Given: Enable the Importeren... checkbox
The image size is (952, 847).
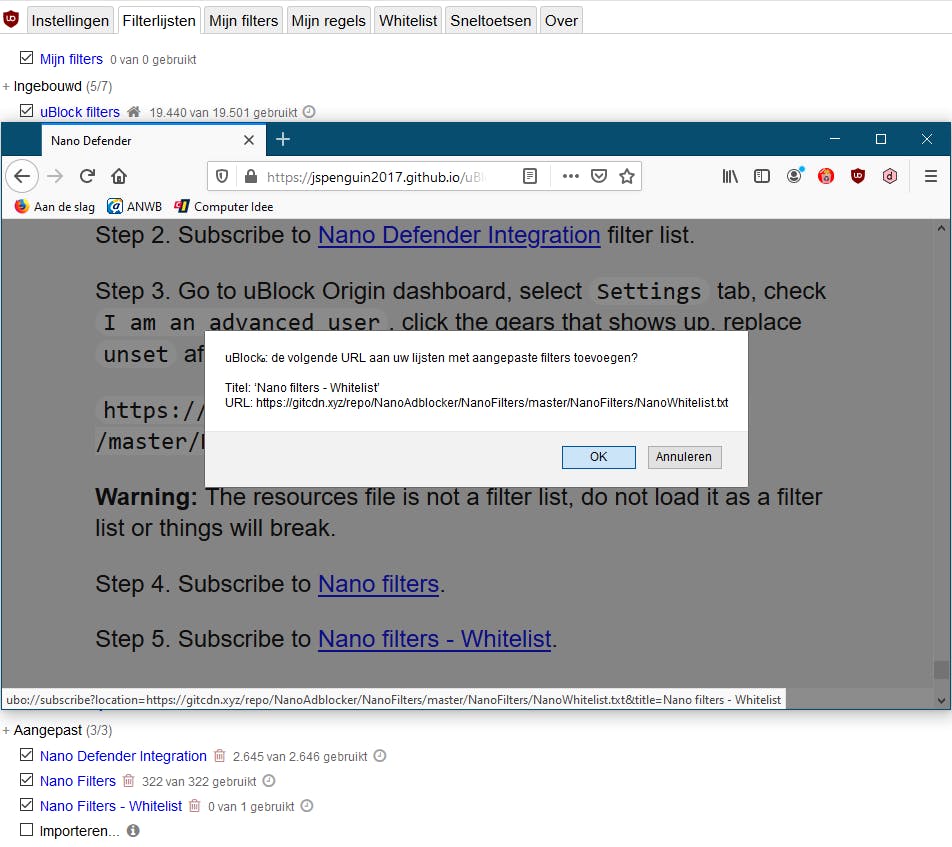Looking at the screenshot, I should pos(26,829).
